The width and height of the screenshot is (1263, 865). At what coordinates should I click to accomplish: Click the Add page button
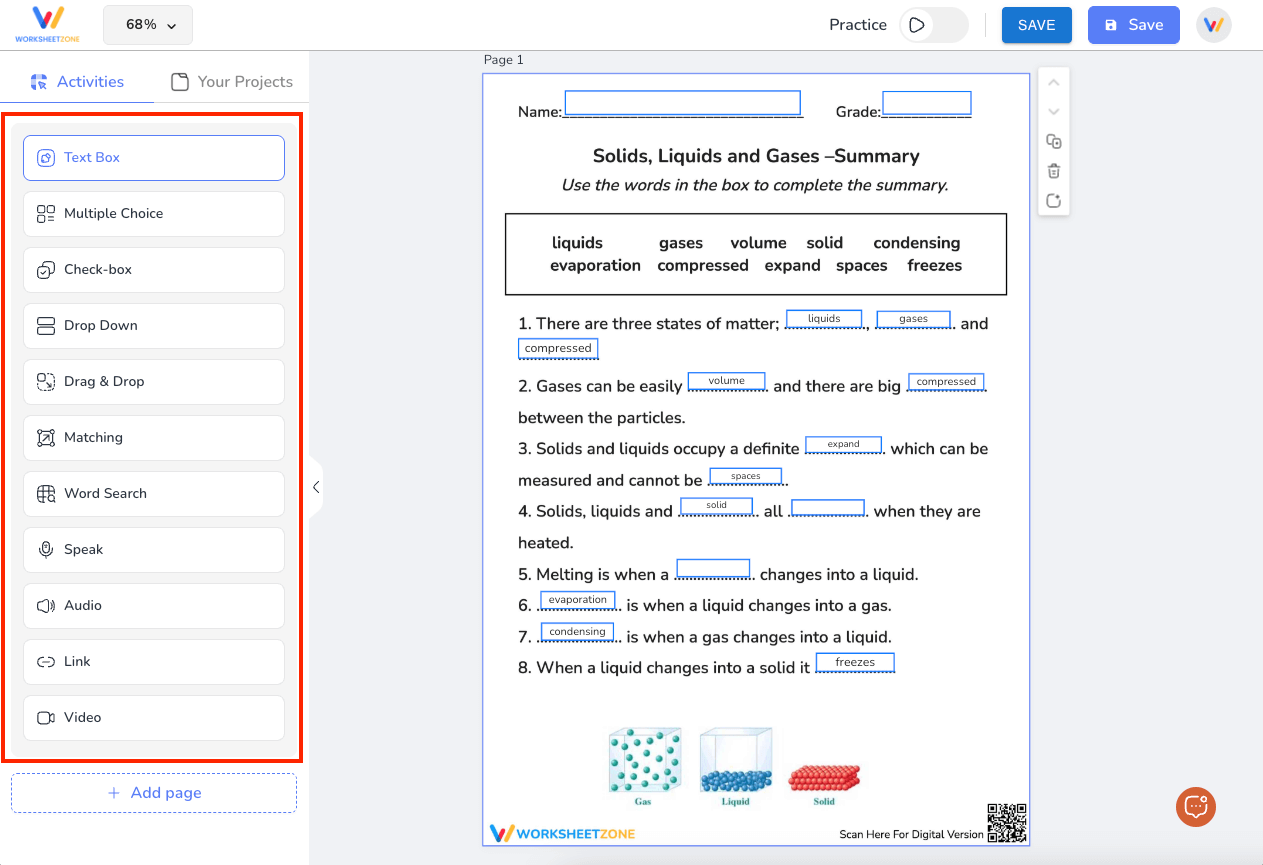coord(153,793)
